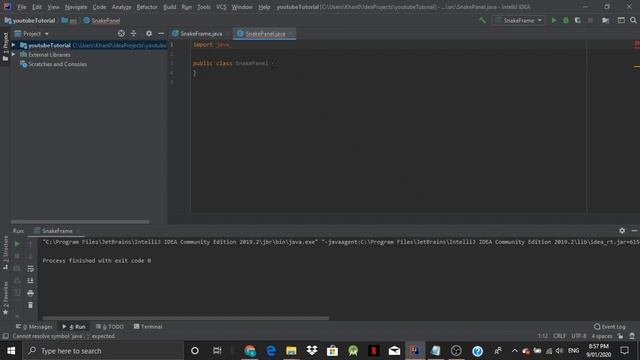Image resolution: width=640 pixels, height=360 pixels.
Task: Toggle the tool windows quick-access icon in status bar
Action: click(x=5, y=336)
